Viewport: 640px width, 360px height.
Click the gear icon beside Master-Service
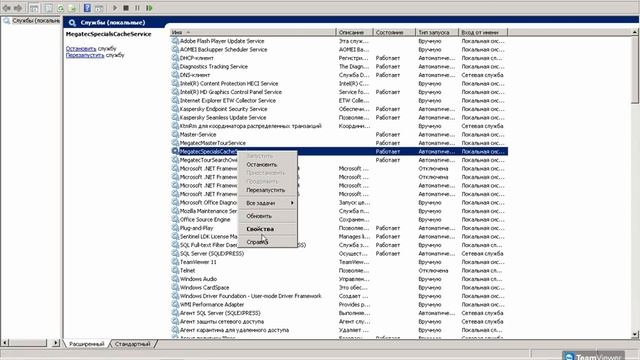[x=175, y=134]
